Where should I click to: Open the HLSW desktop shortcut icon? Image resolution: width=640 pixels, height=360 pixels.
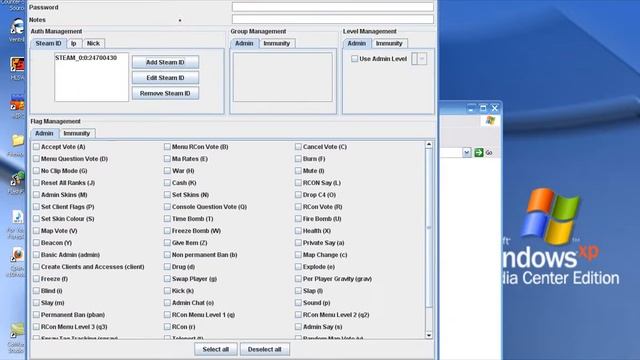pos(17,65)
